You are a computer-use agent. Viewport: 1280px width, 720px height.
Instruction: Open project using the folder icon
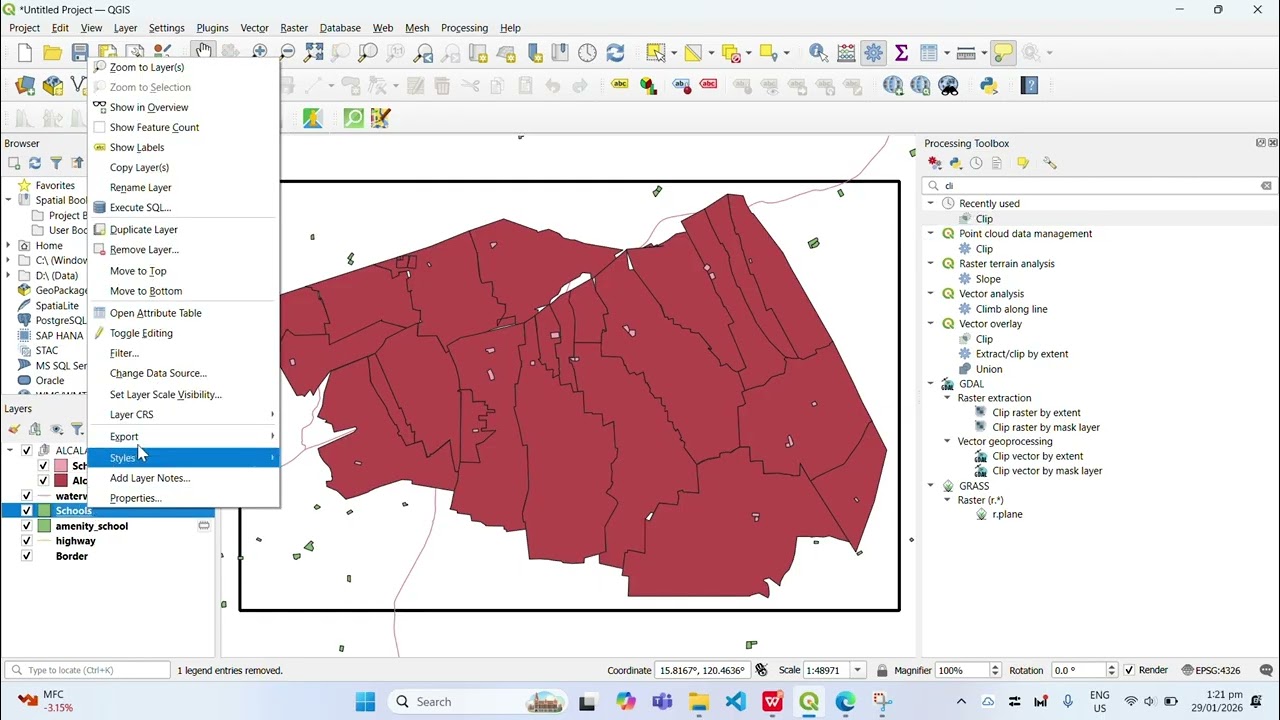pos(52,53)
